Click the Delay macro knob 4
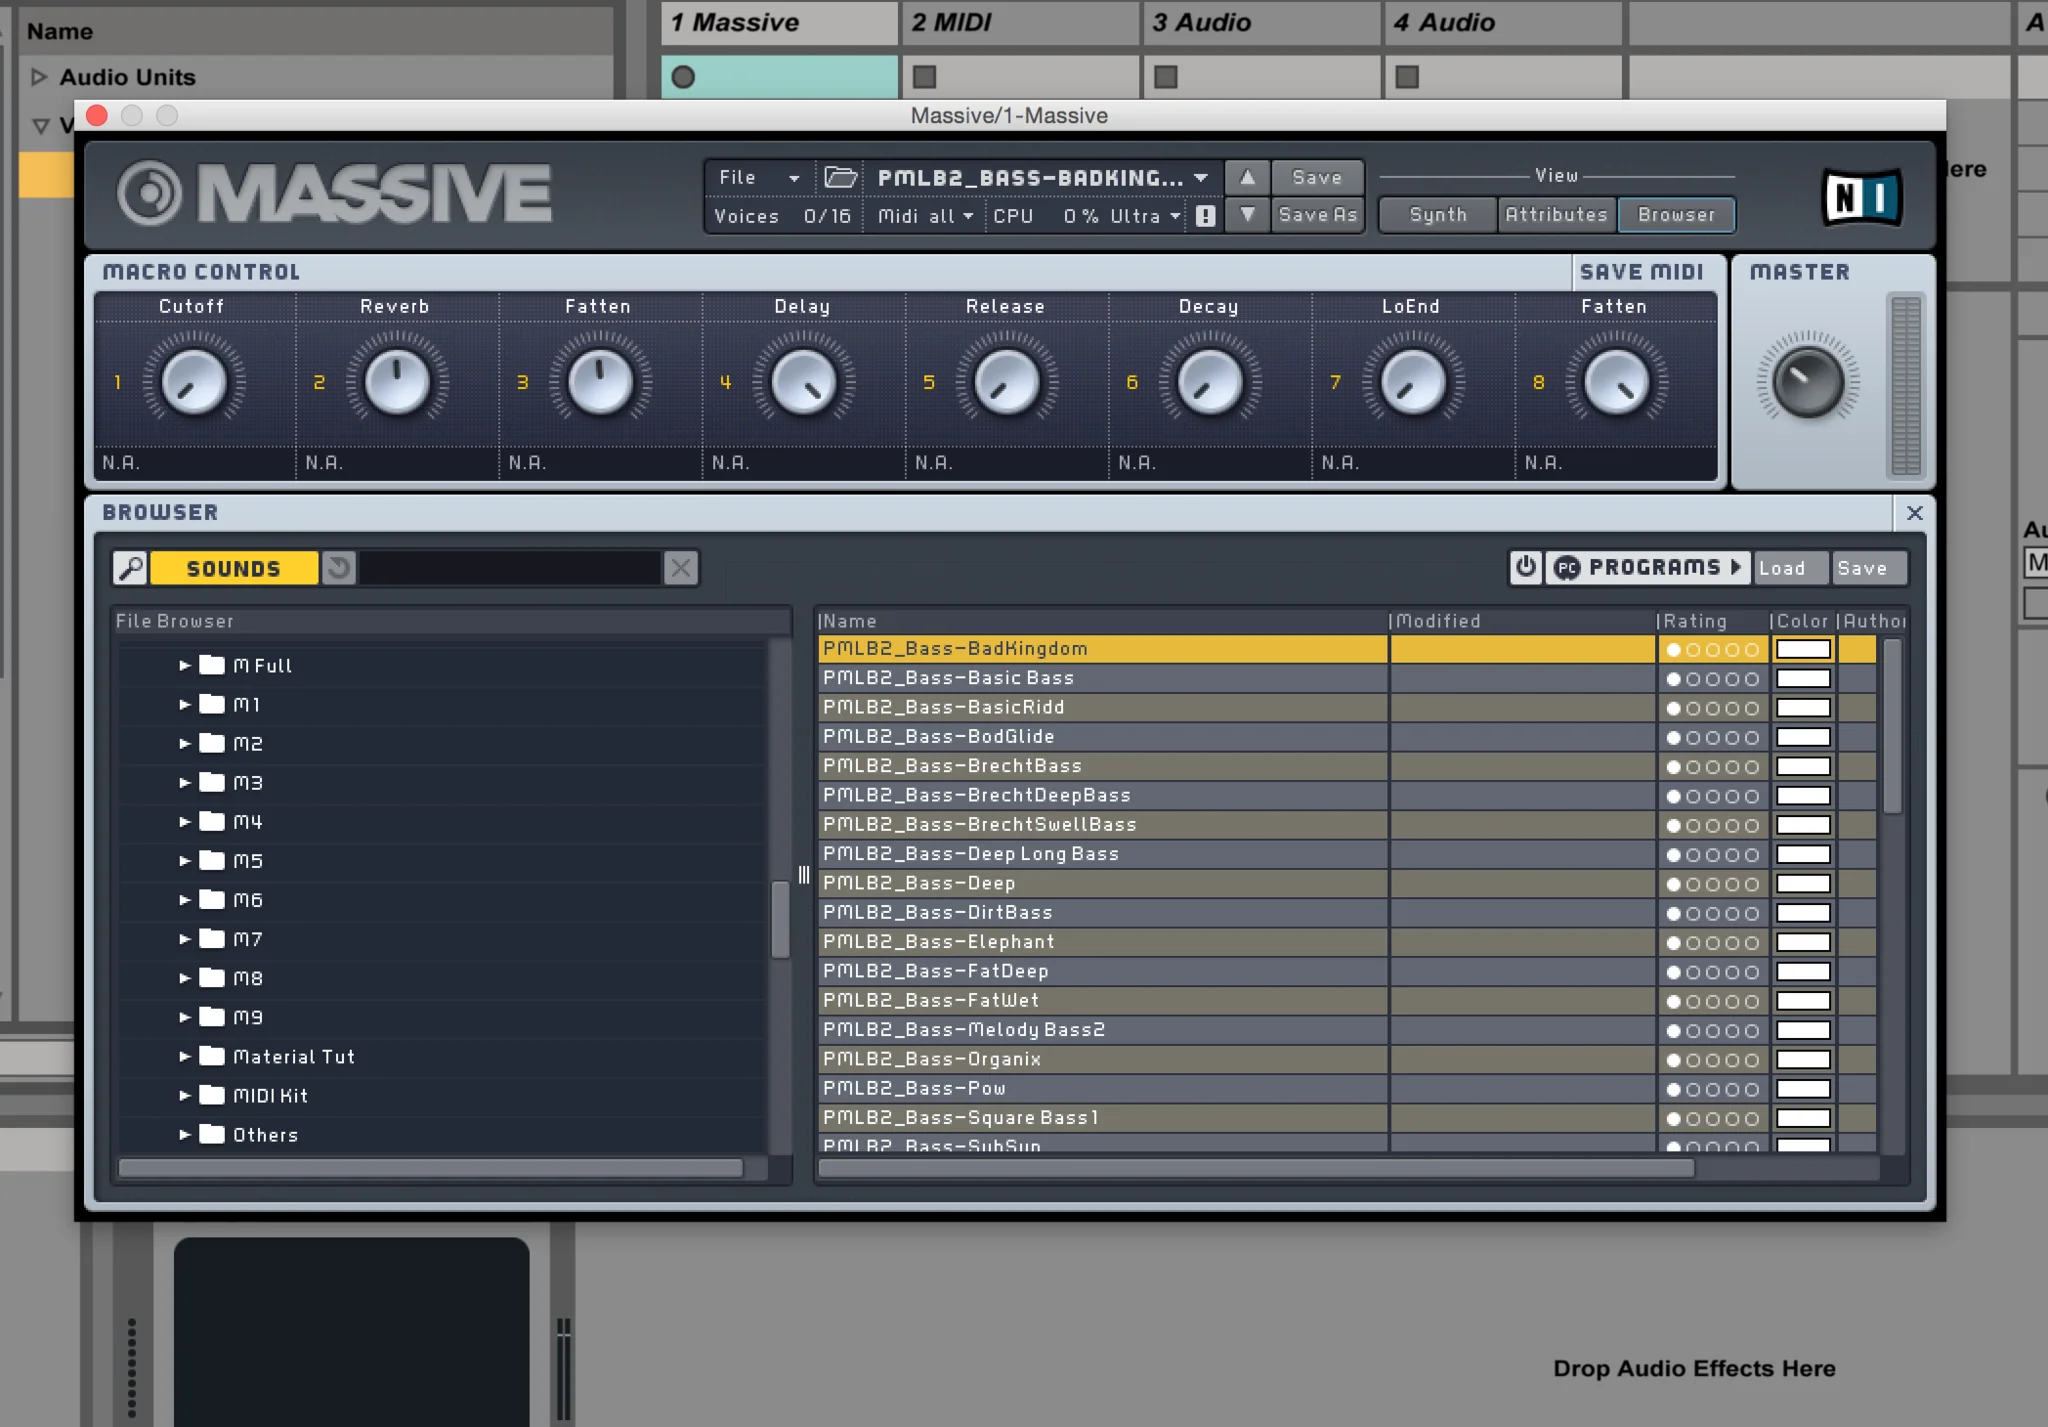2048x1427 pixels. [803, 382]
